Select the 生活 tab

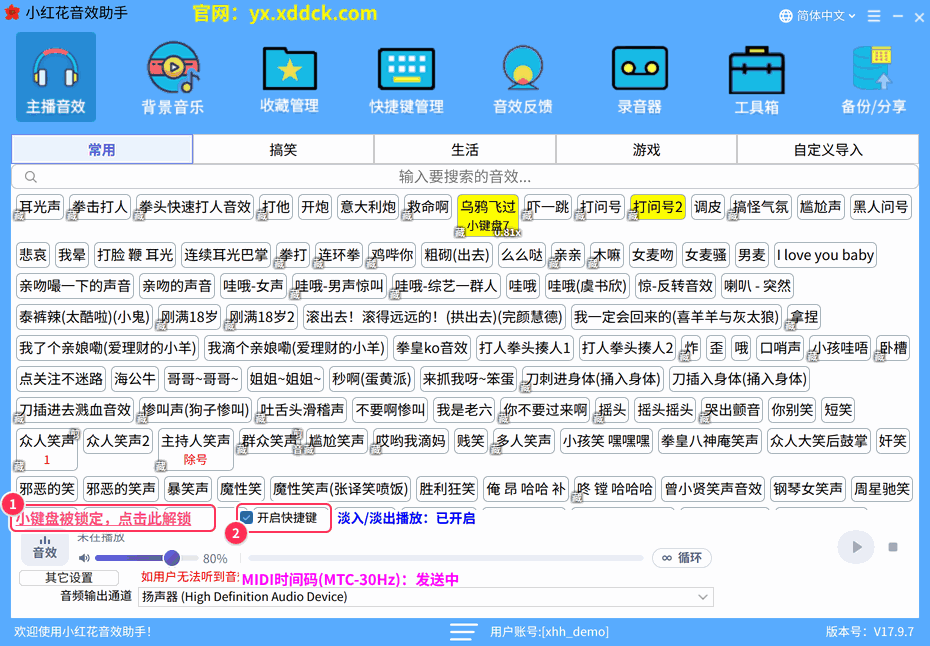coord(464,149)
